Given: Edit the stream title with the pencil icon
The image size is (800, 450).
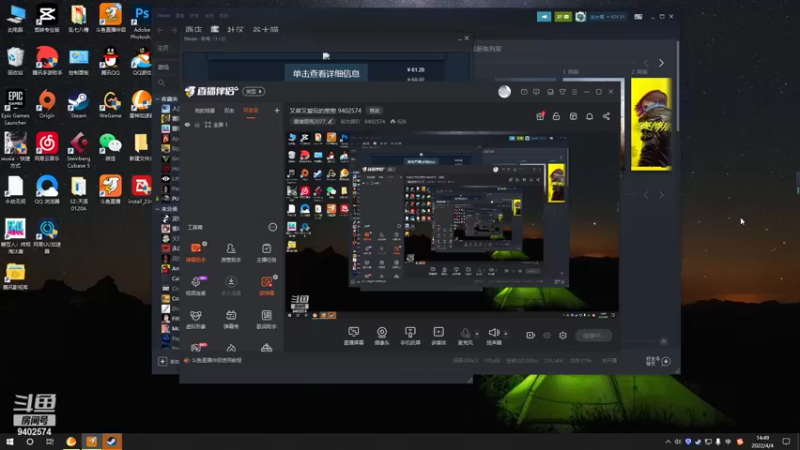Looking at the screenshot, I should point(330,121).
